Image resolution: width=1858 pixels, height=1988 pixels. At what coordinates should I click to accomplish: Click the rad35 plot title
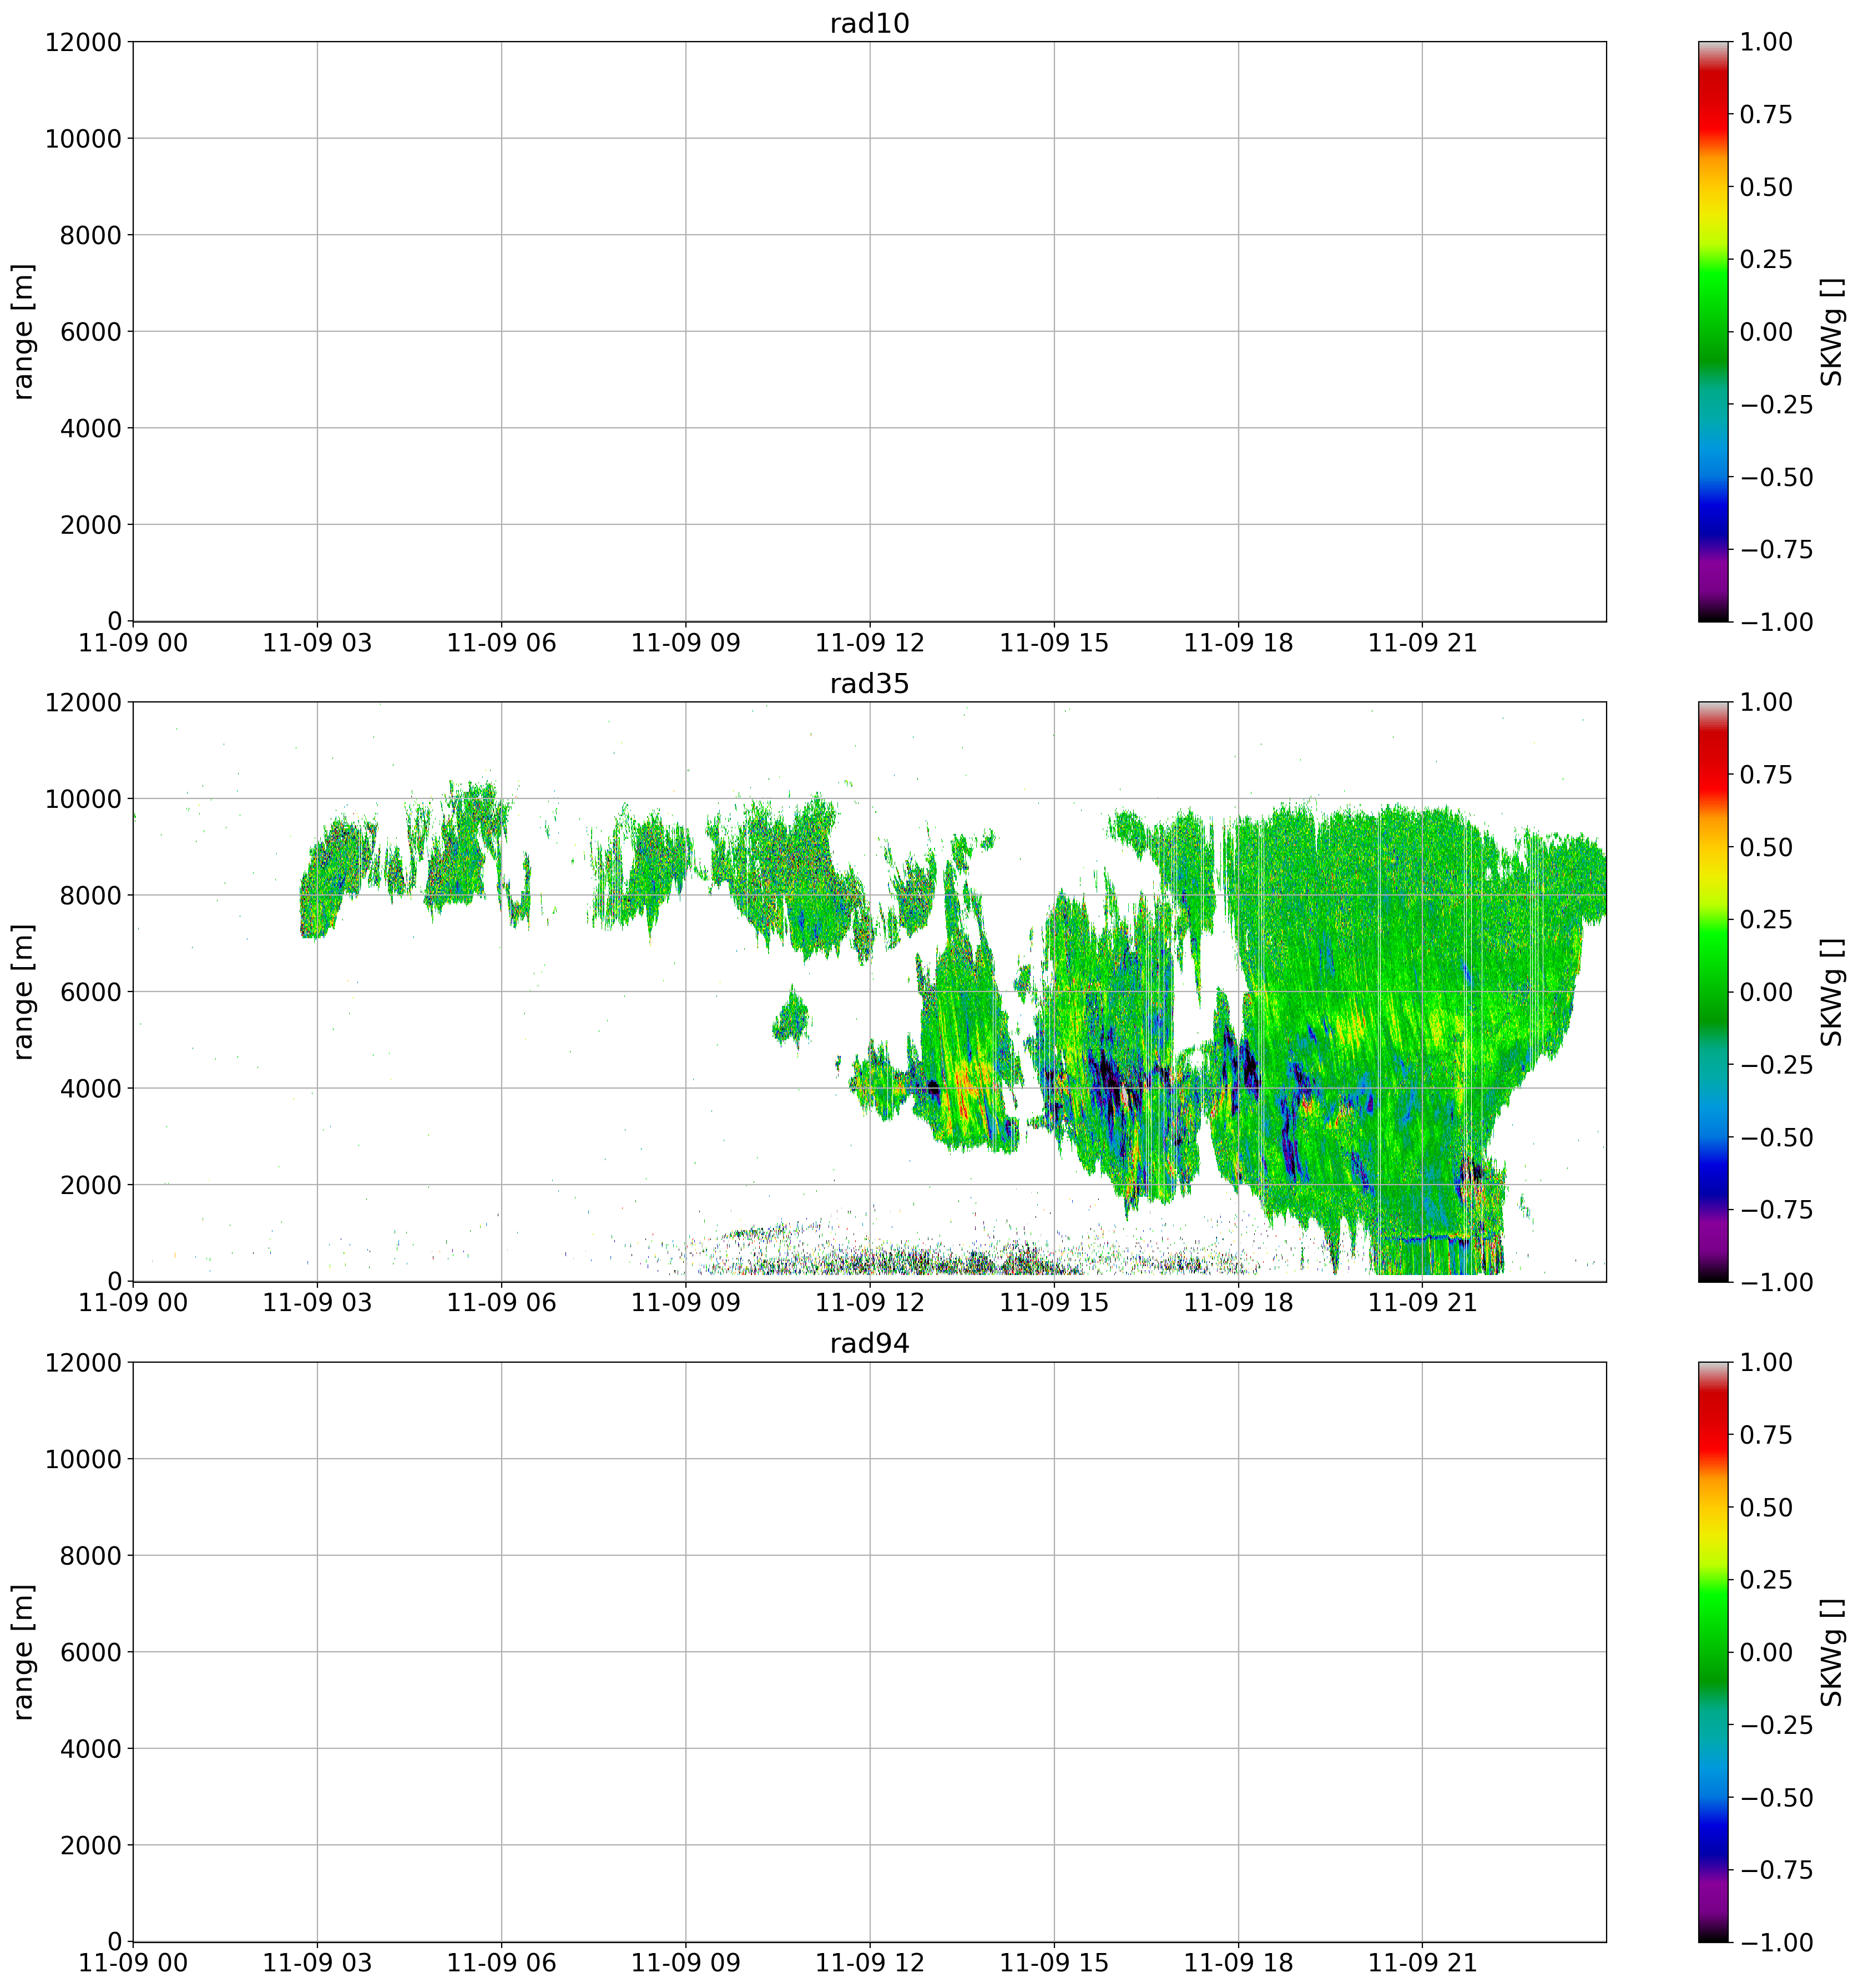(x=869, y=684)
